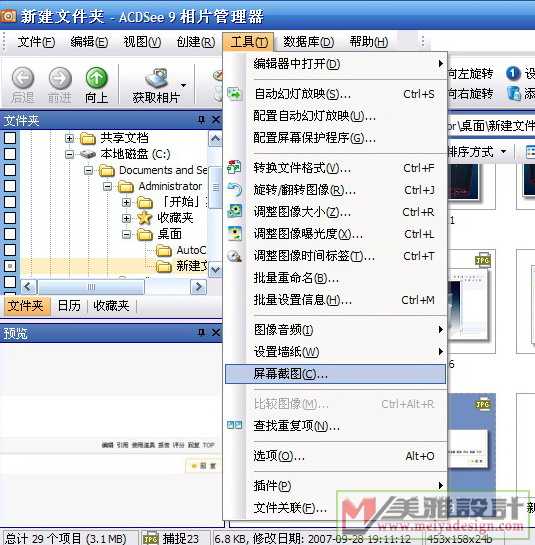
Task: Select 屏幕截图(C)... menu item
Action: point(335,374)
